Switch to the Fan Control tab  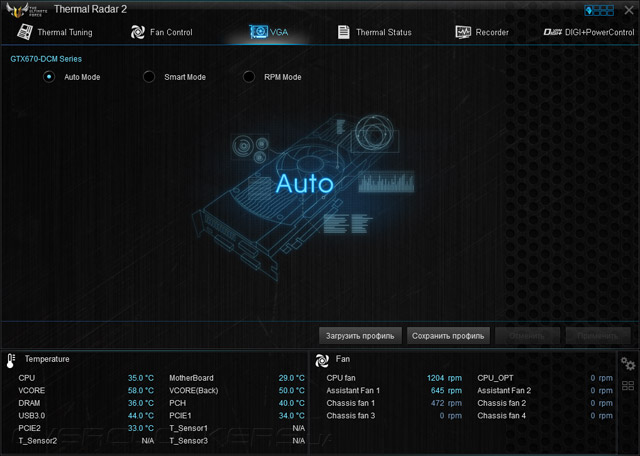[x=162, y=32]
